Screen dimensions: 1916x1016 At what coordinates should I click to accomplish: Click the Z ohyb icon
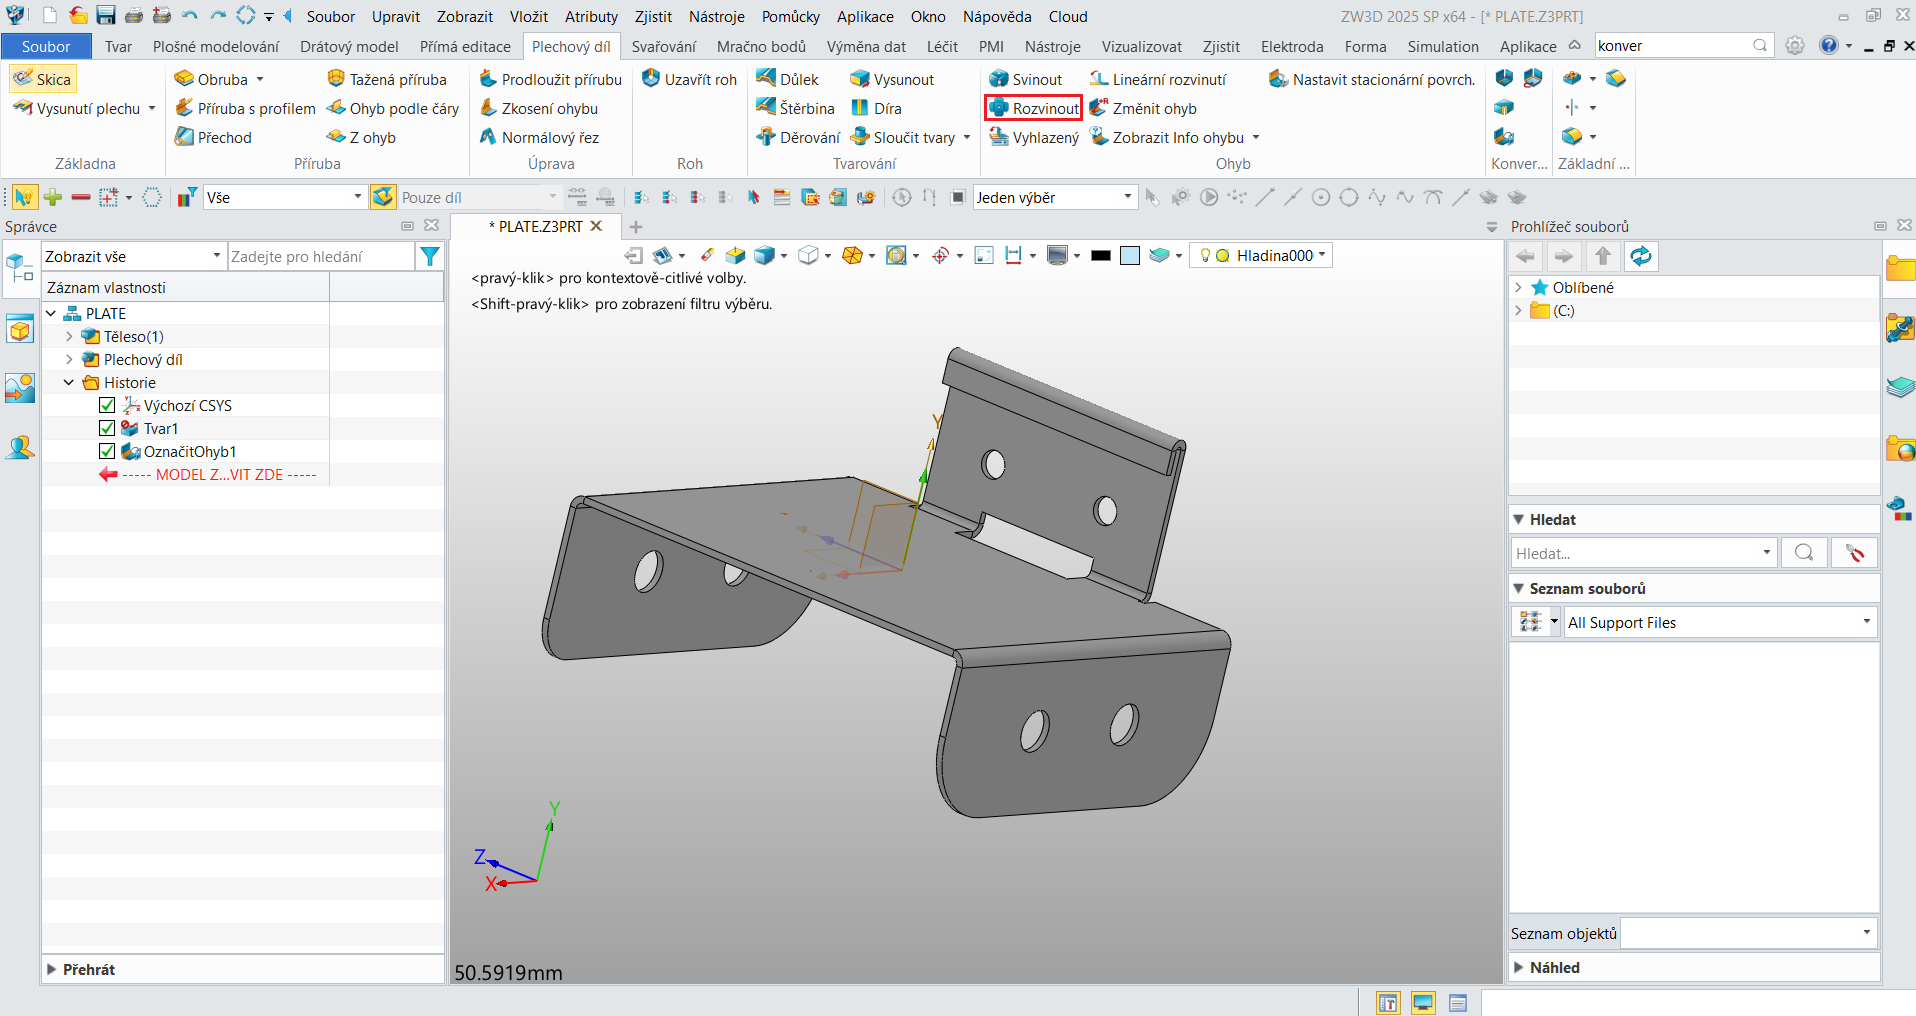[336, 137]
